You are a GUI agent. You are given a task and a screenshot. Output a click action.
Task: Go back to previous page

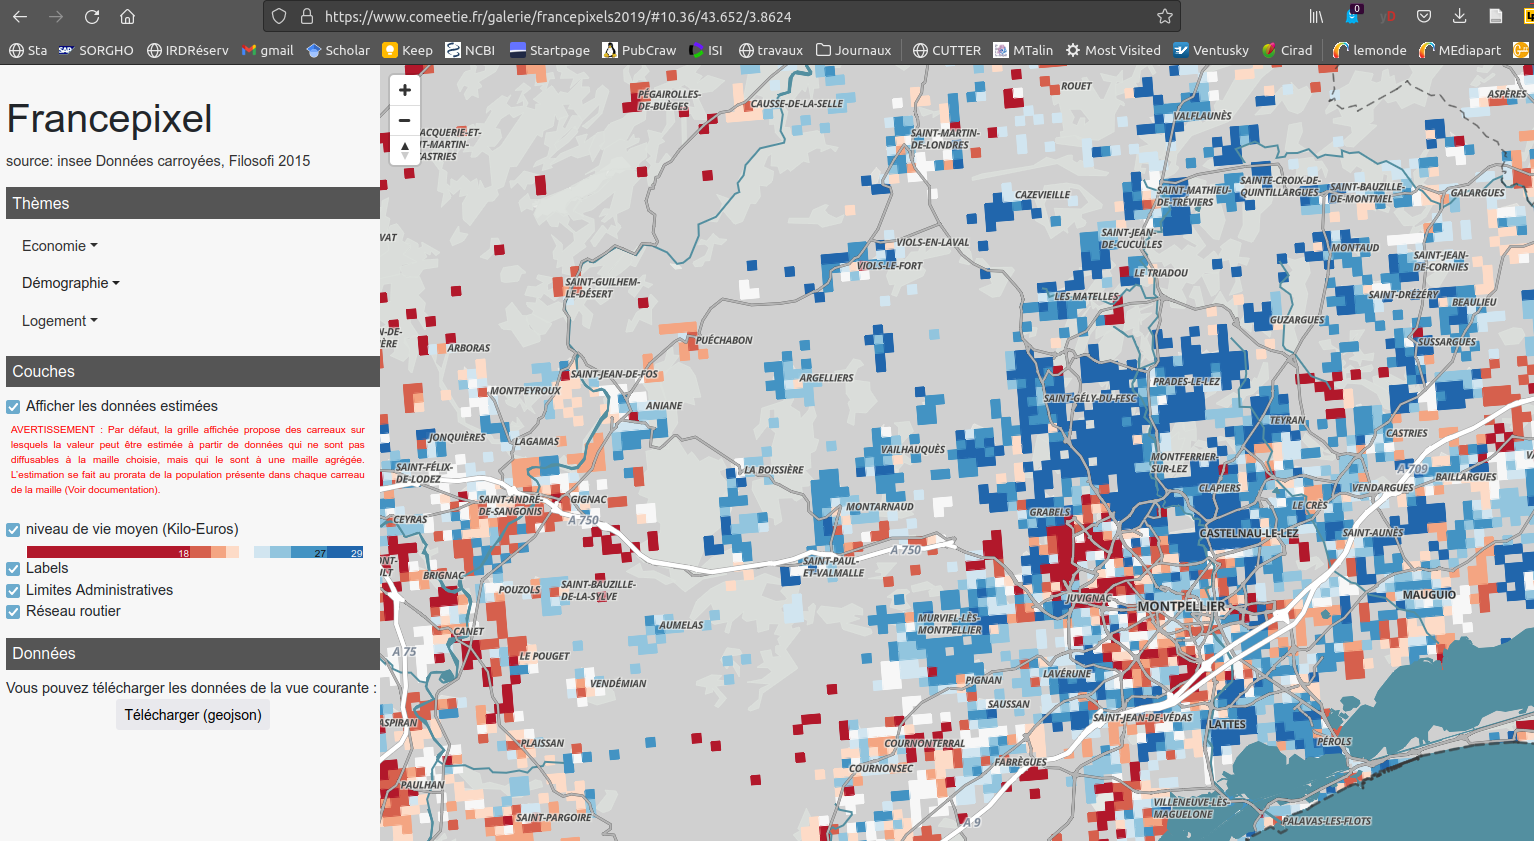[20, 17]
